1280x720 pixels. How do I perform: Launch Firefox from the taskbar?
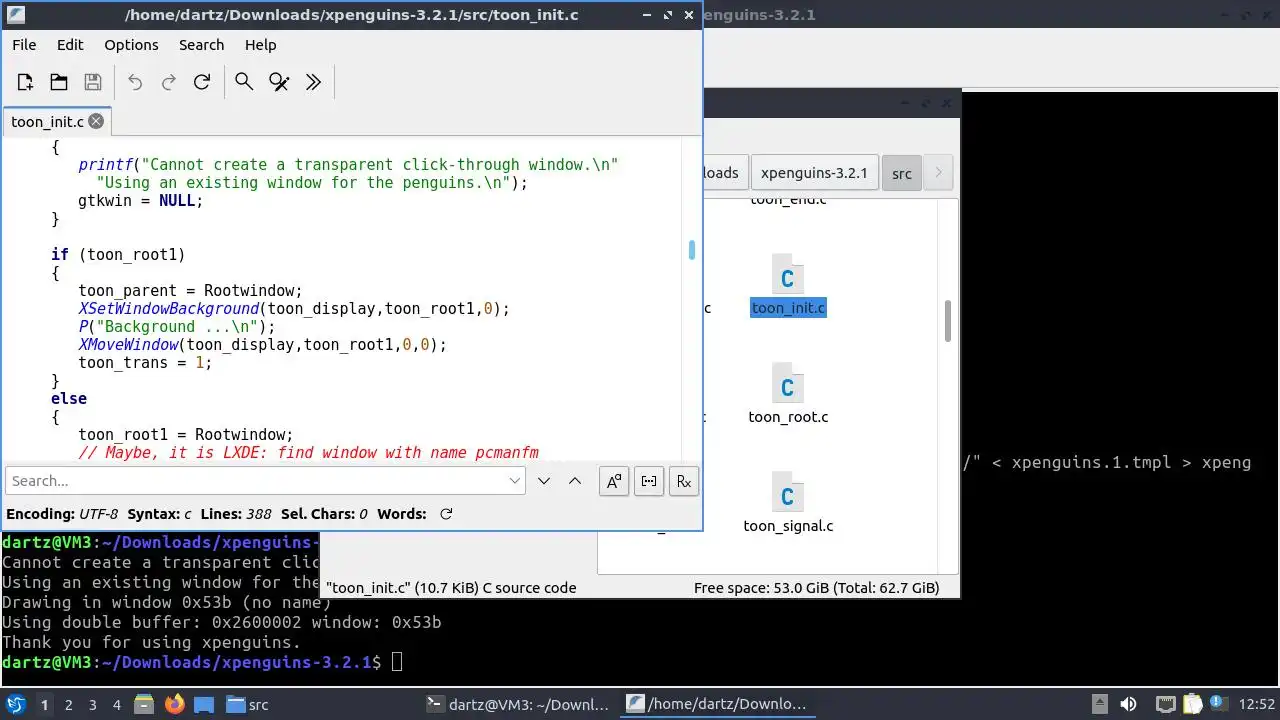[174, 705]
